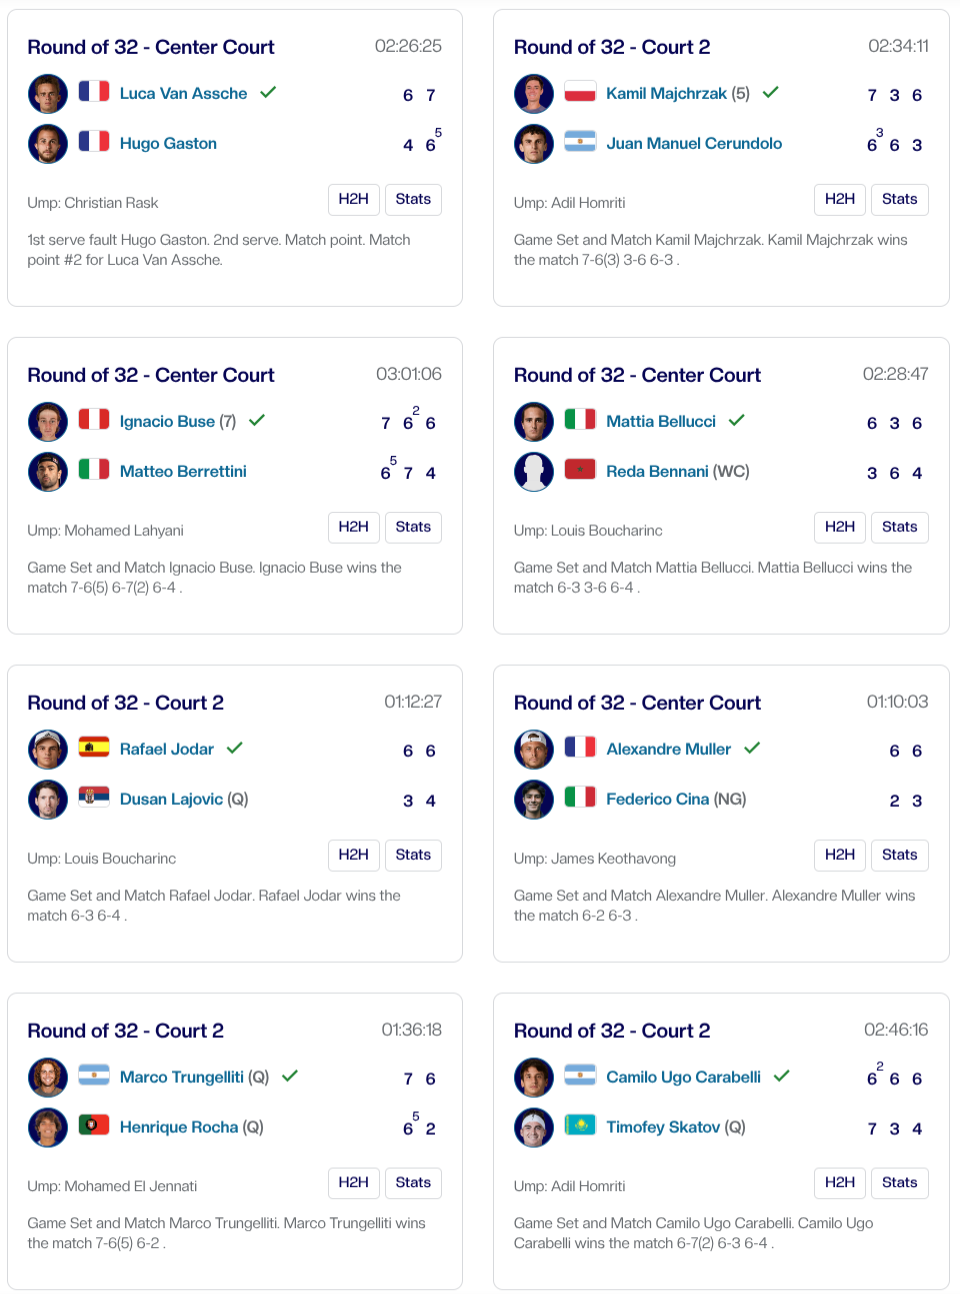Open H2H for Bellucci vs Bennani match
This screenshot has height=1294, width=960.
click(x=839, y=527)
